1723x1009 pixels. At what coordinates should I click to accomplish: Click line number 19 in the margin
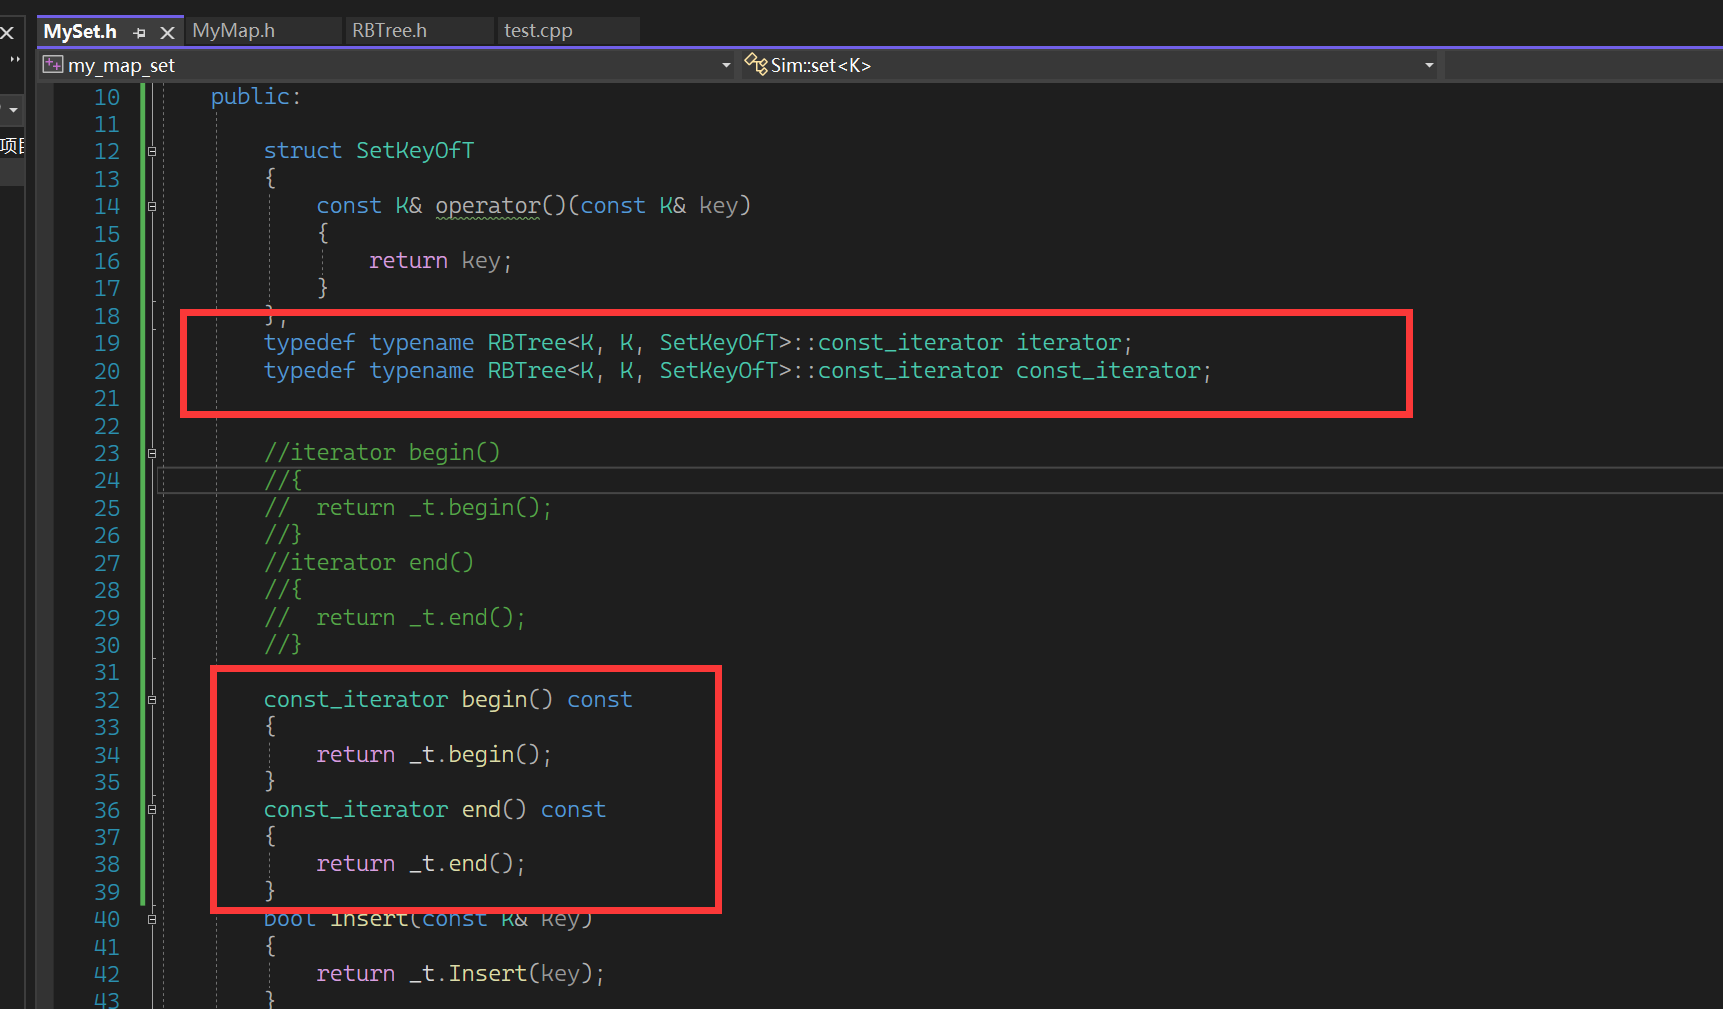[107, 343]
